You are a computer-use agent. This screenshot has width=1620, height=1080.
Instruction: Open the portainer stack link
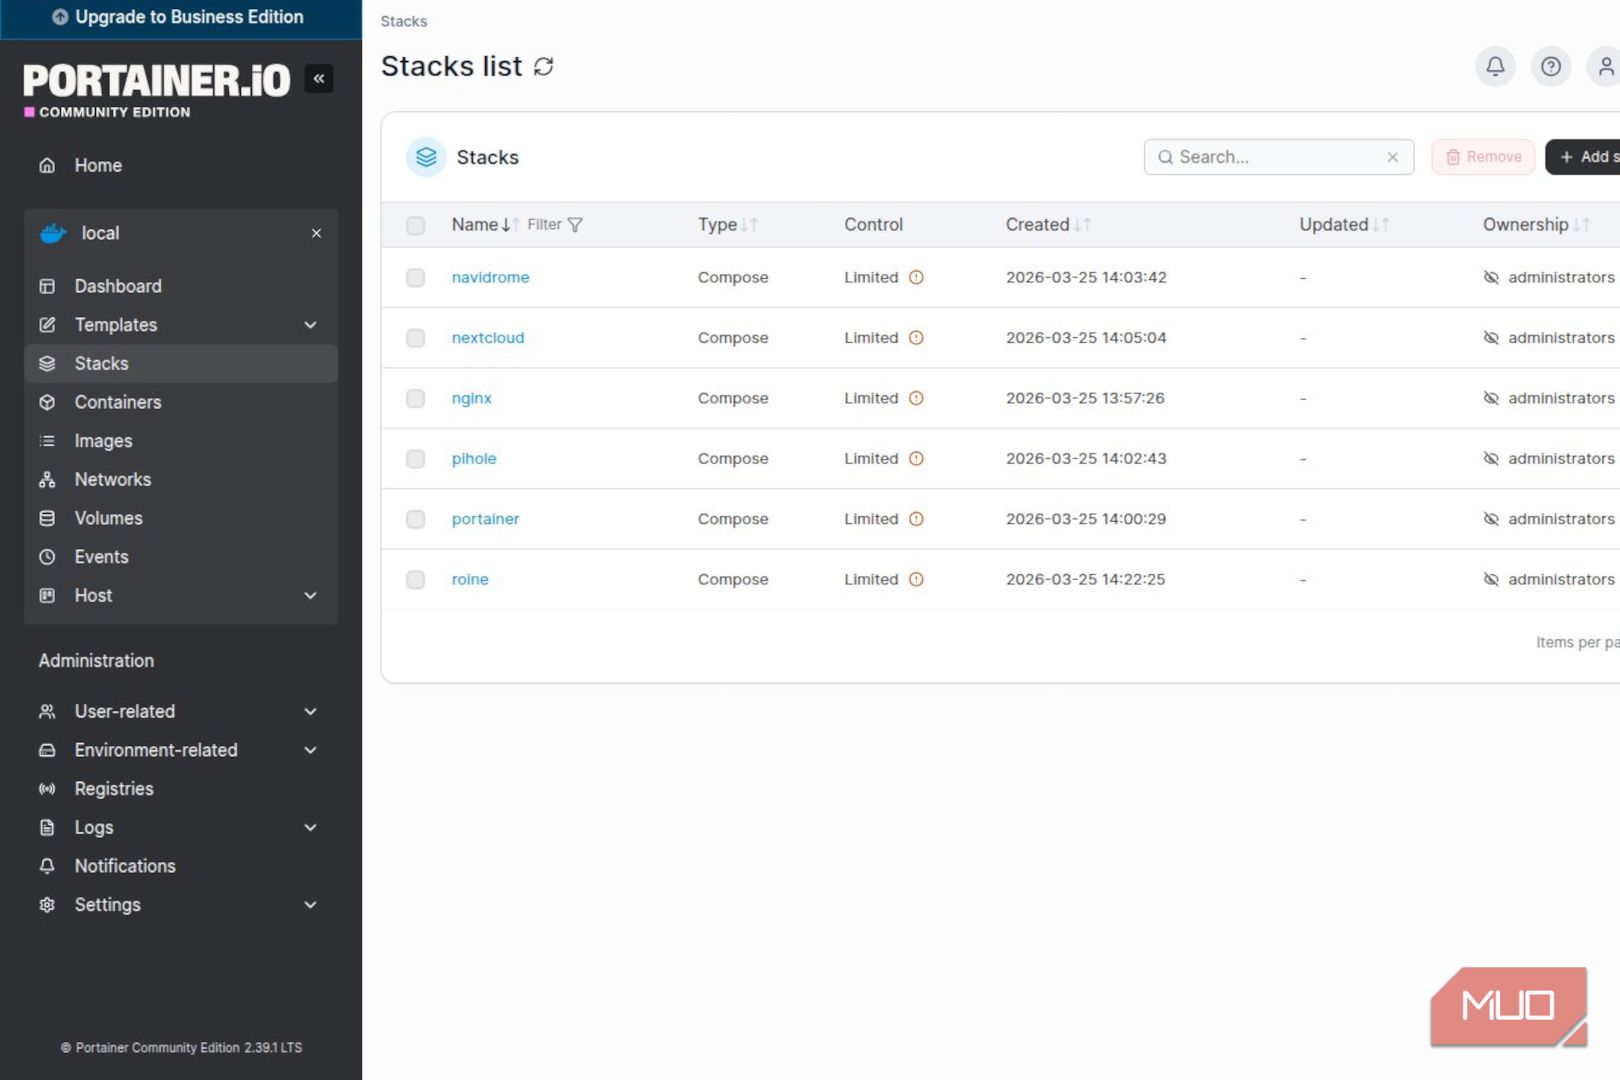click(x=485, y=519)
